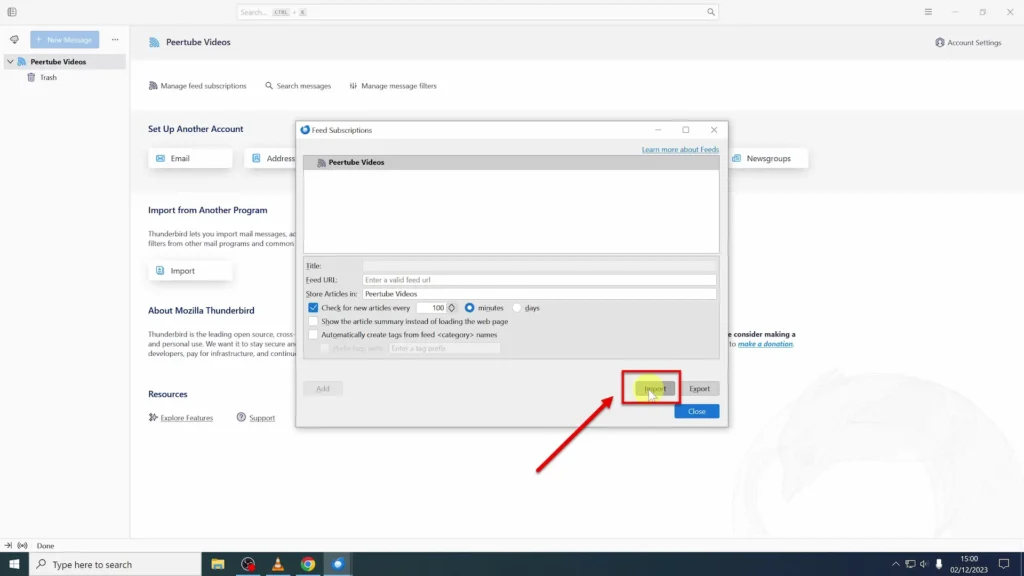Collapse the Peertube Videos account tree
Screen dimensions: 1024x576
click(x=10, y=61)
